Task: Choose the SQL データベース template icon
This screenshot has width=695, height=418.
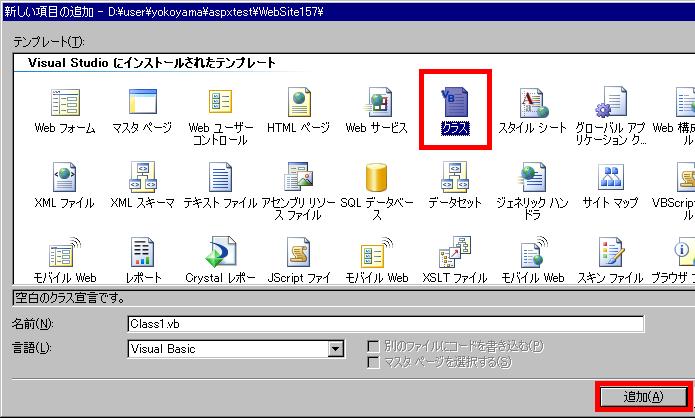Action: (376, 177)
